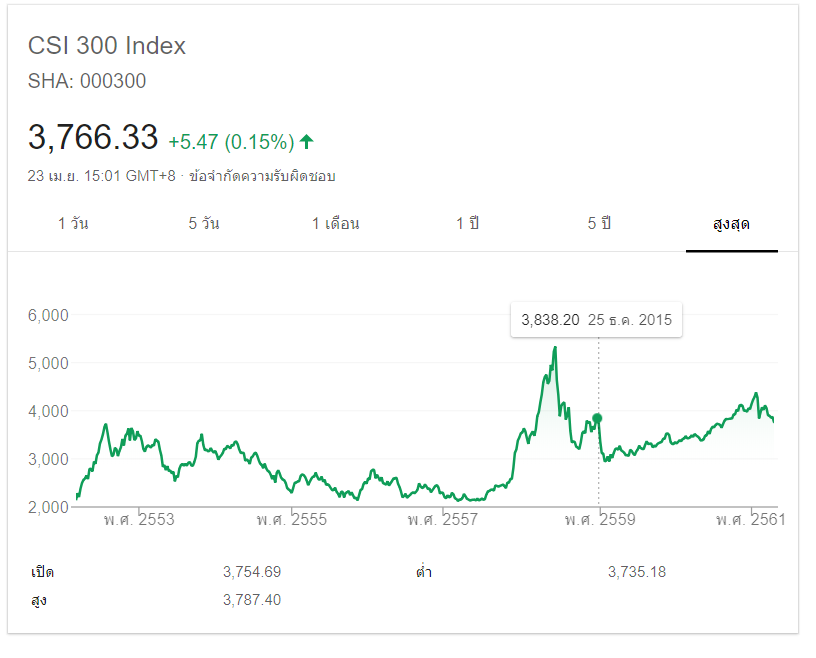Screen dimensions: 816x658
Task: Click the chart peak above 5,000
Action: [555, 348]
